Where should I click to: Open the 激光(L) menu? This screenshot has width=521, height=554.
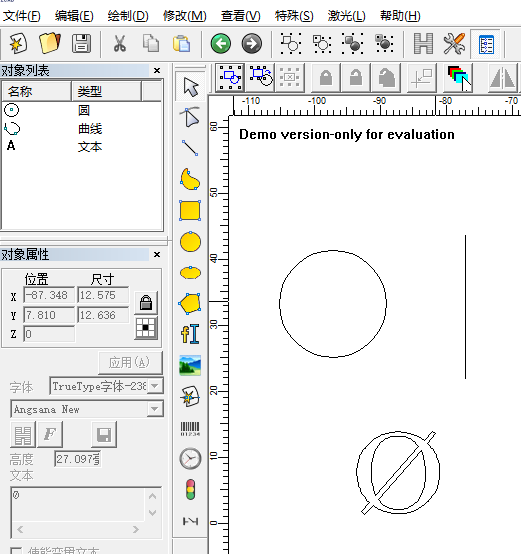(347, 16)
